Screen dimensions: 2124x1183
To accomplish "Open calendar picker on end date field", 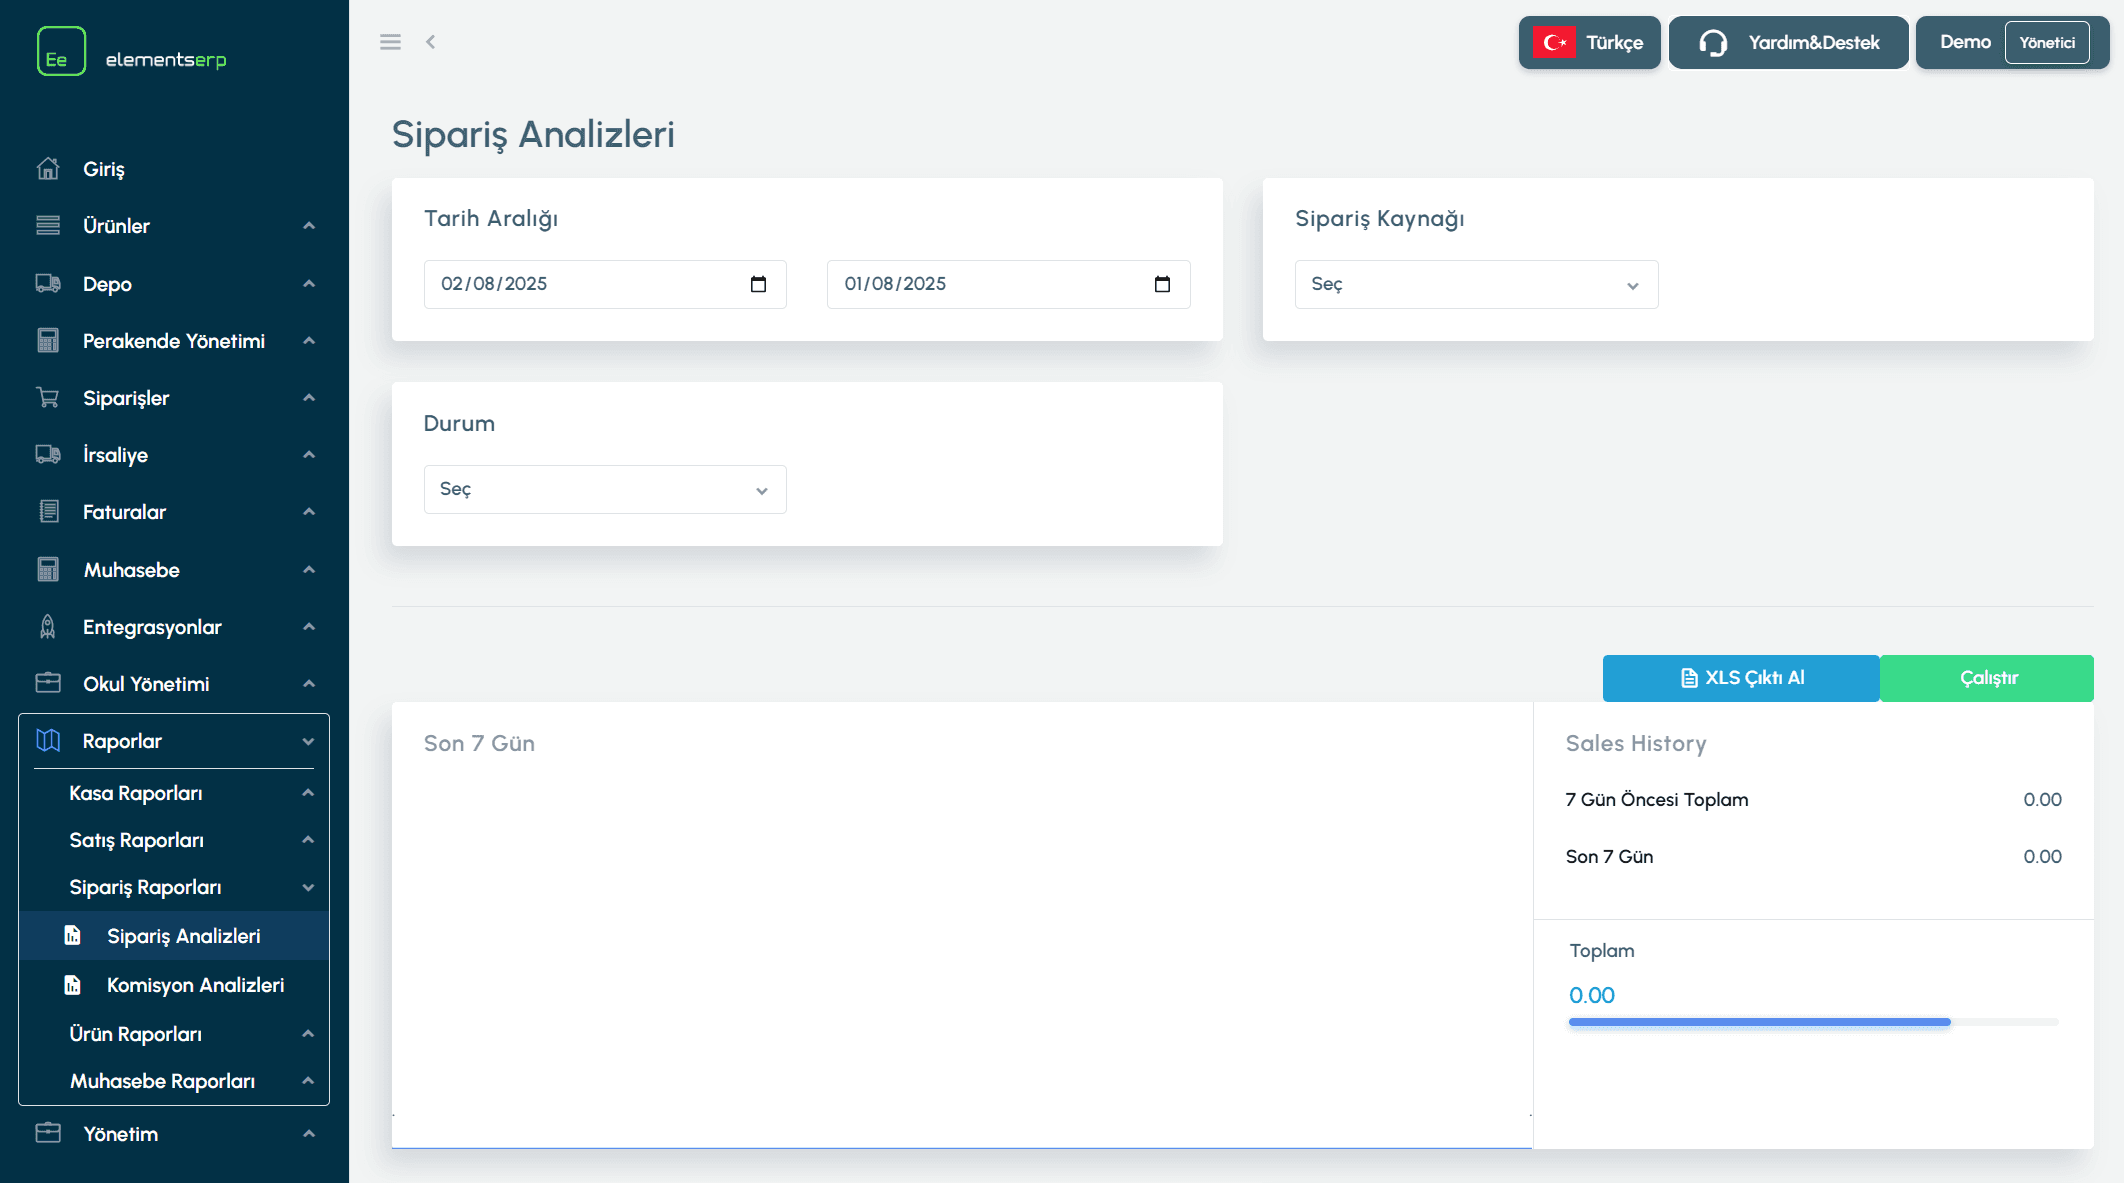I will (x=1162, y=284).
